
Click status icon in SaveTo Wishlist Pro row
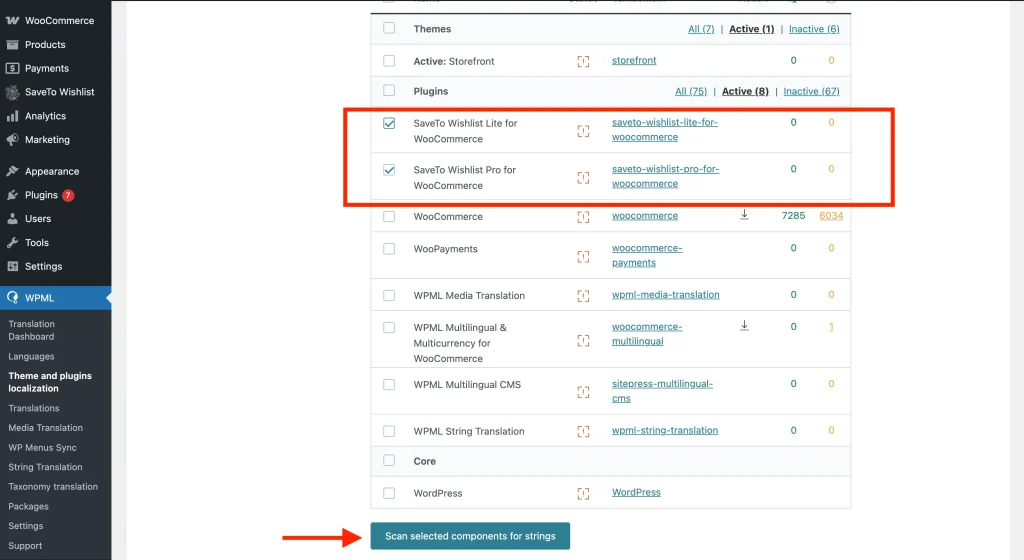[x=583, y=178]
